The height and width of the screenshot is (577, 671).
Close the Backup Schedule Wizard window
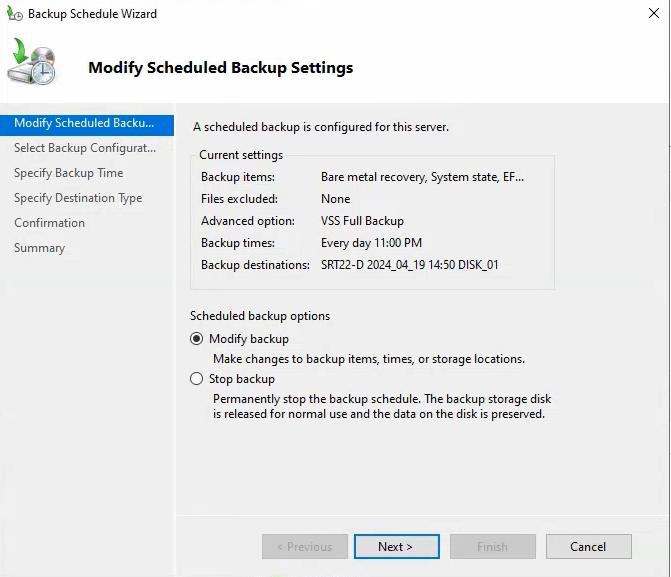pyautogui.click(x=653, y=13)
